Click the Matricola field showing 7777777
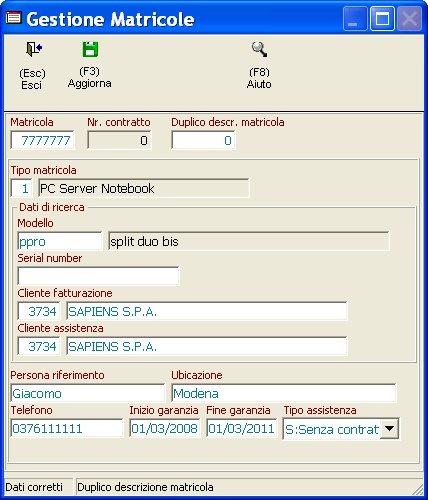This screenshot has height=500, width=428. click(x=42, y=140)
